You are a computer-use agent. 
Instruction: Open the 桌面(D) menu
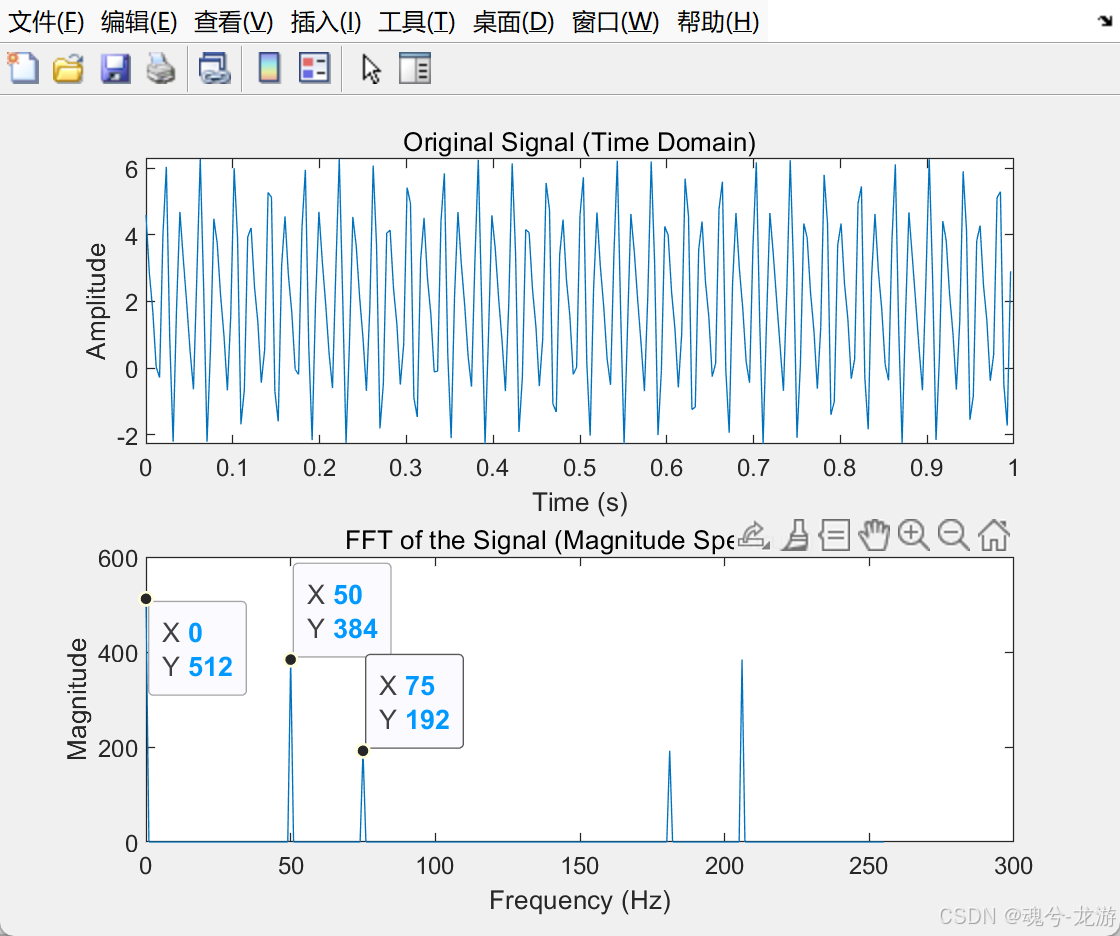513,22
